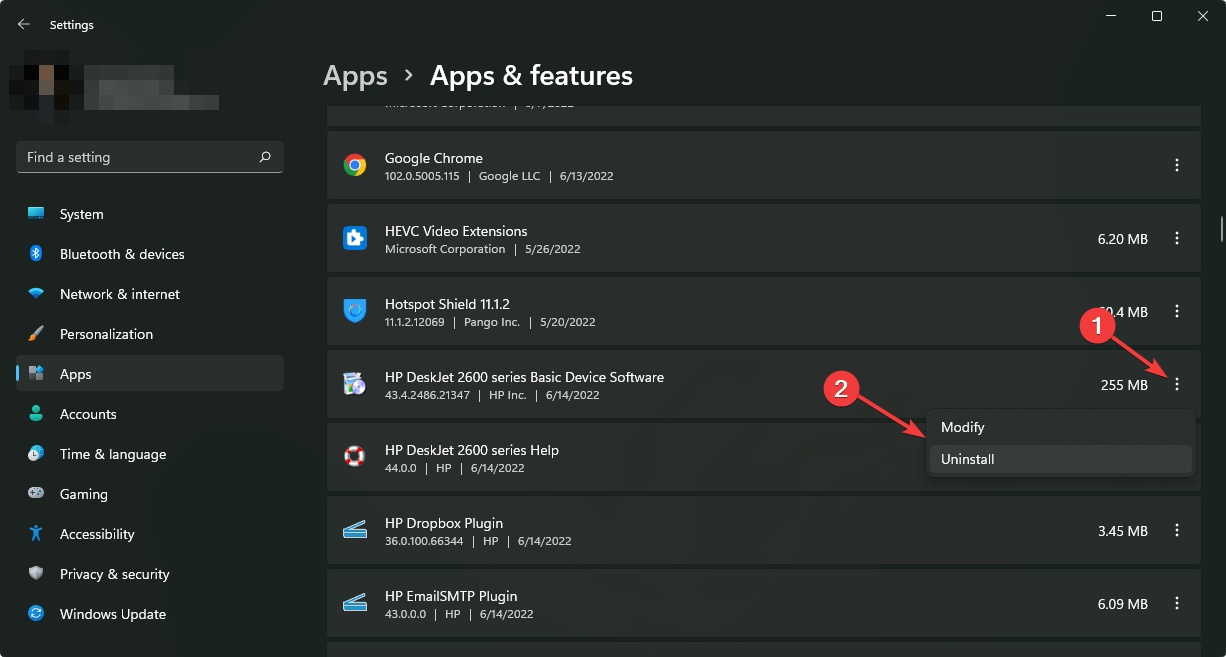Click the Apps breadcrumb link
The height and width of the screenshot is (657, 1226).
[x=355, y=75]
